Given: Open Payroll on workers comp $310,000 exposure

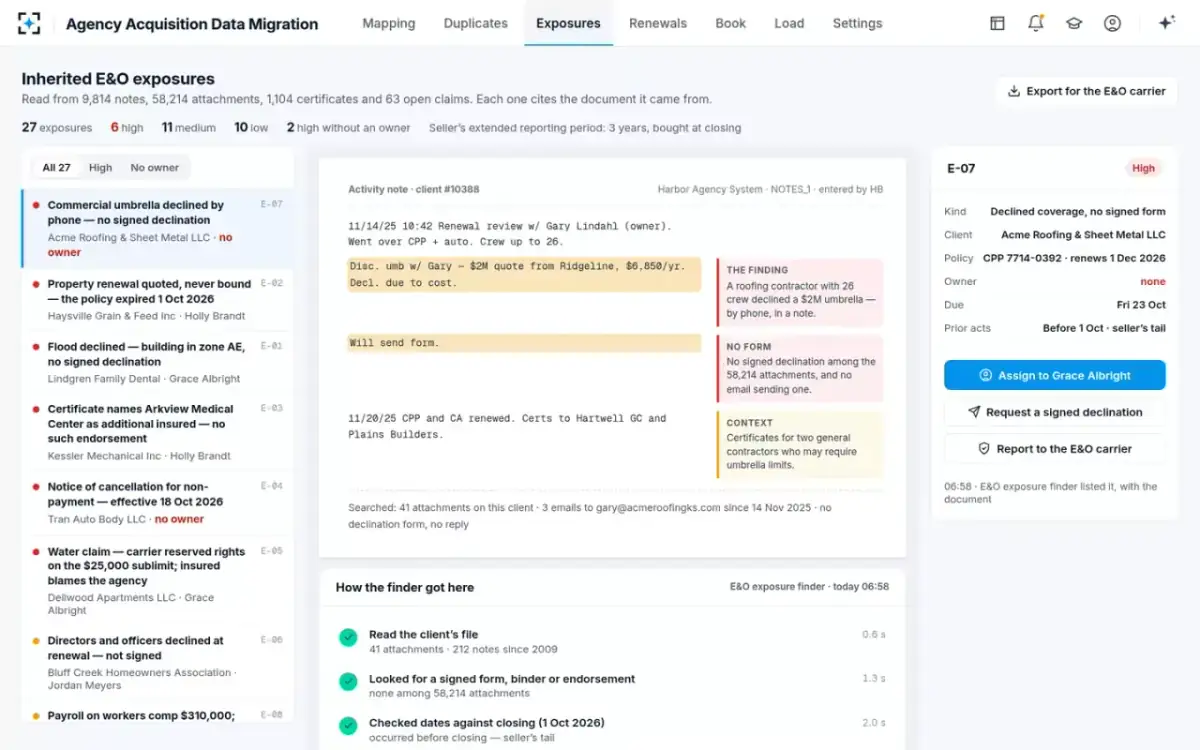Looking at the screenshot, I should pyautogui.click(x=158, y=712).
